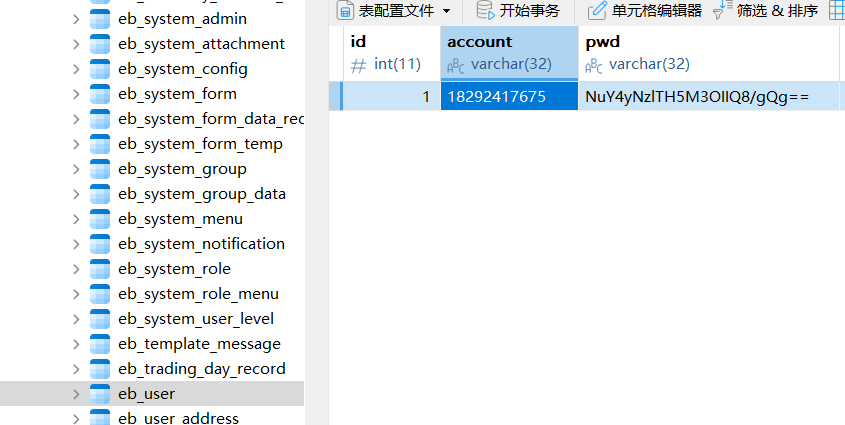The height and width of the screenshot is (425, 845).
Task: Select eb_system_role_menu in the tree
Action: click(198, 294)
